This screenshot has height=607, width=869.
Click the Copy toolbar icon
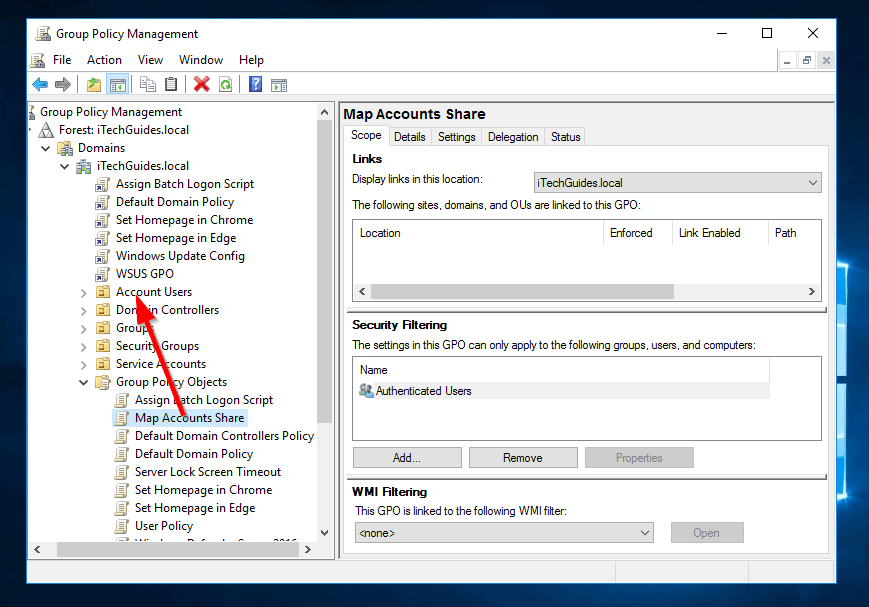[x=148, y=85]
